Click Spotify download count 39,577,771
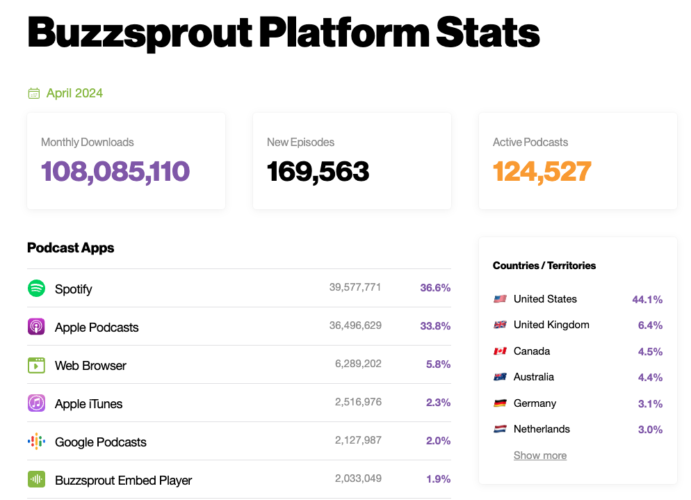691x500 pixels. (355, 287)
